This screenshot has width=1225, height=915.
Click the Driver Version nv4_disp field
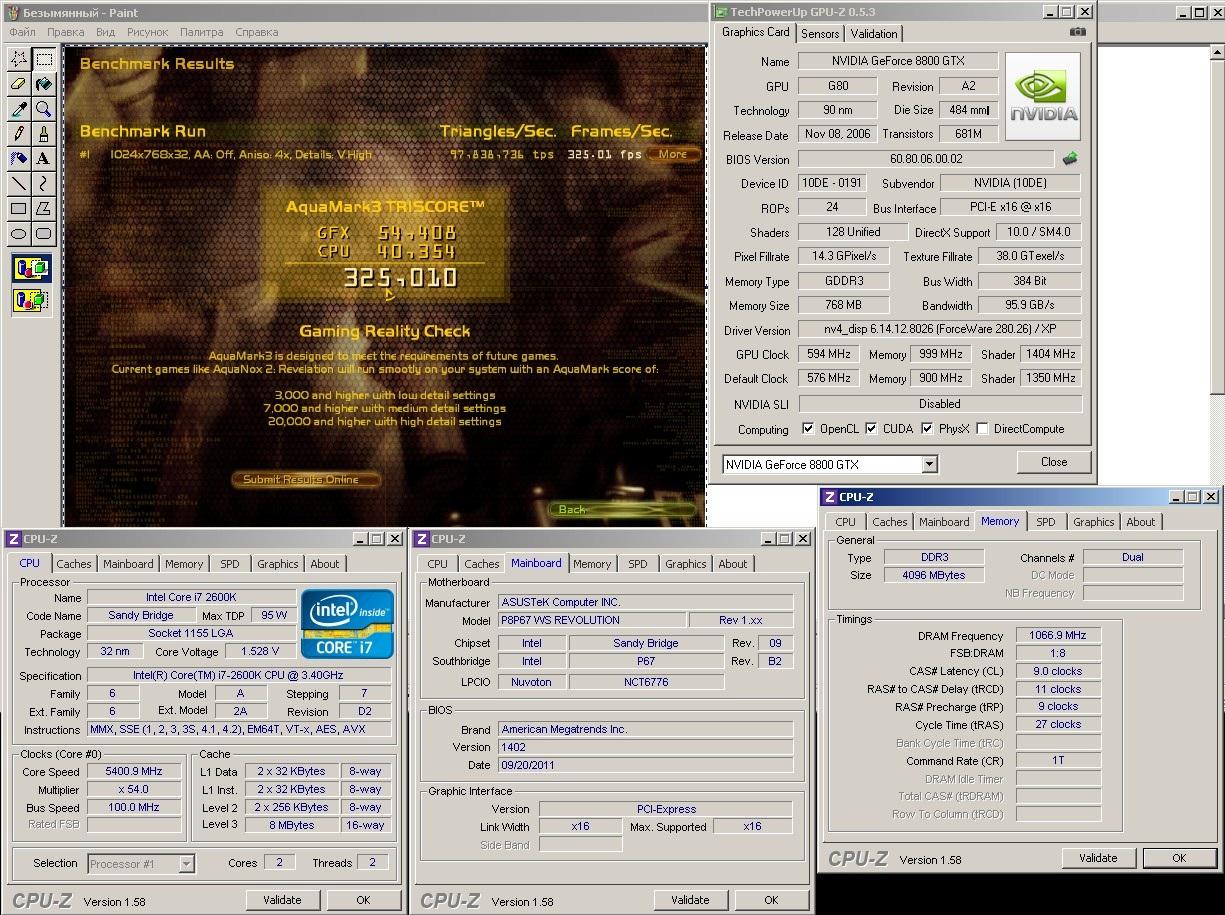940,330
